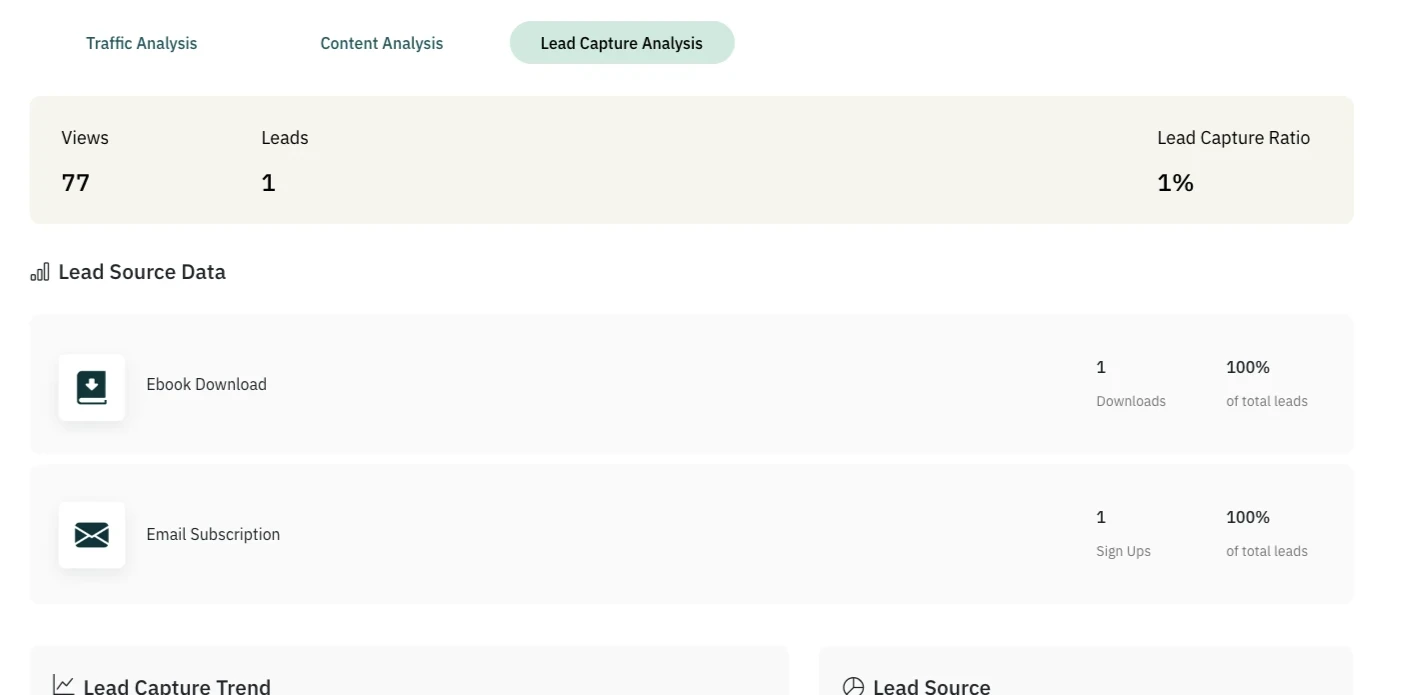Click the line chart icon beside Lead Capture Trend
The image size is (1407, 695).
pos(63,684)
